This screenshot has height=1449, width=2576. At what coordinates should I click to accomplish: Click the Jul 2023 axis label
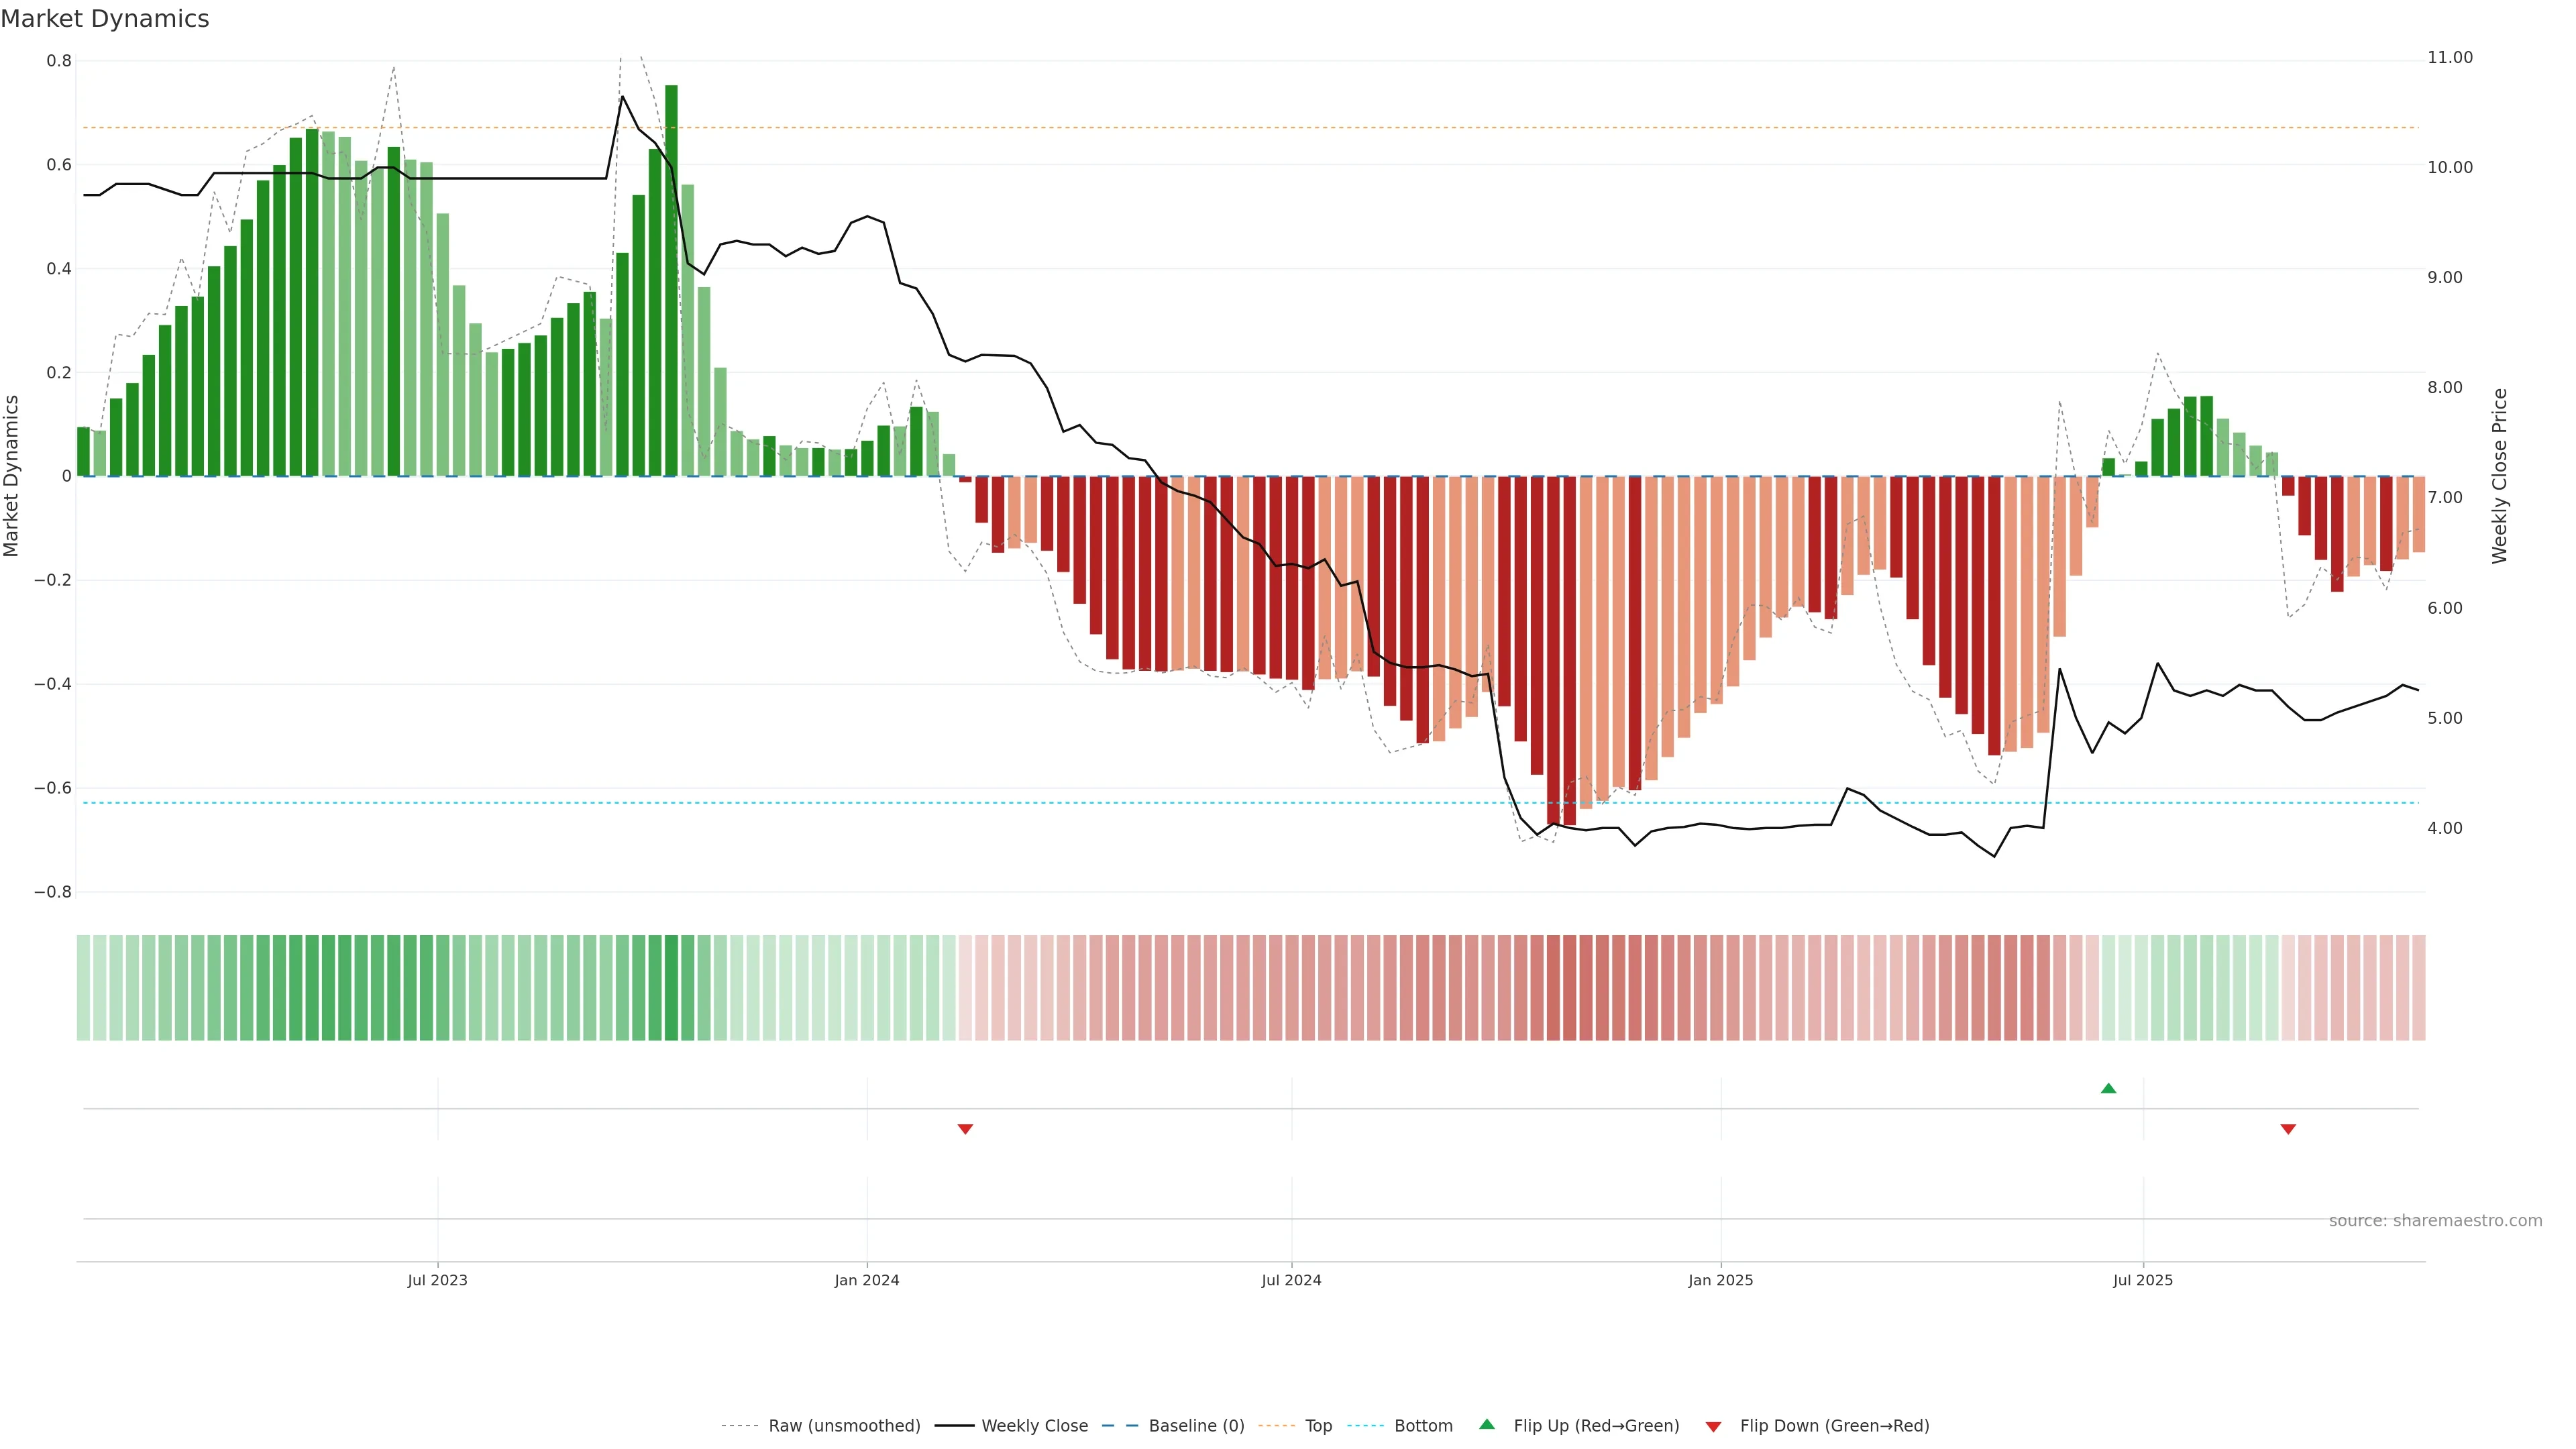437,1280
